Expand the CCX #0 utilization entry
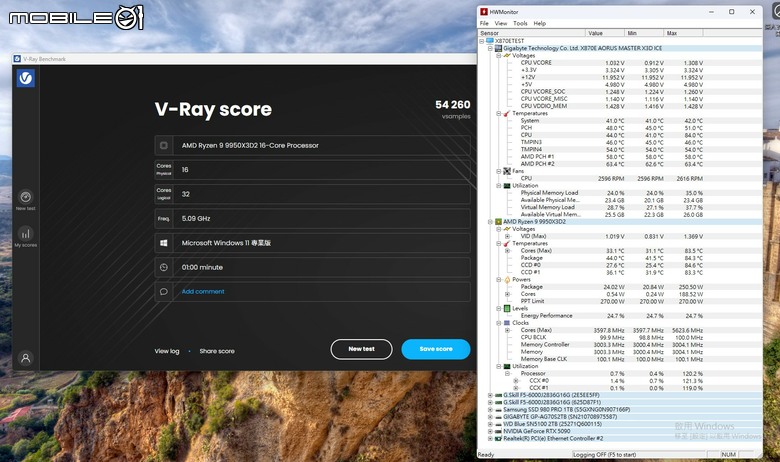The height and width of the screenshot is (462, 780). (x=516, y=381)
